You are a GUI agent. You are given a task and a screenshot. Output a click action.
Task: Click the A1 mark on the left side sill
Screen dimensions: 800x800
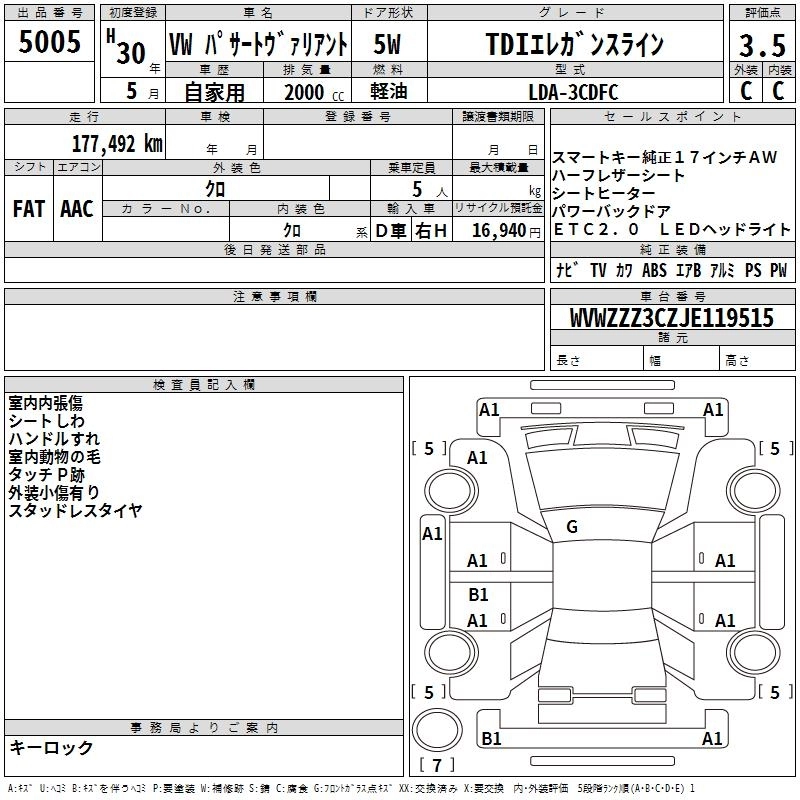[x=432, y=534]
